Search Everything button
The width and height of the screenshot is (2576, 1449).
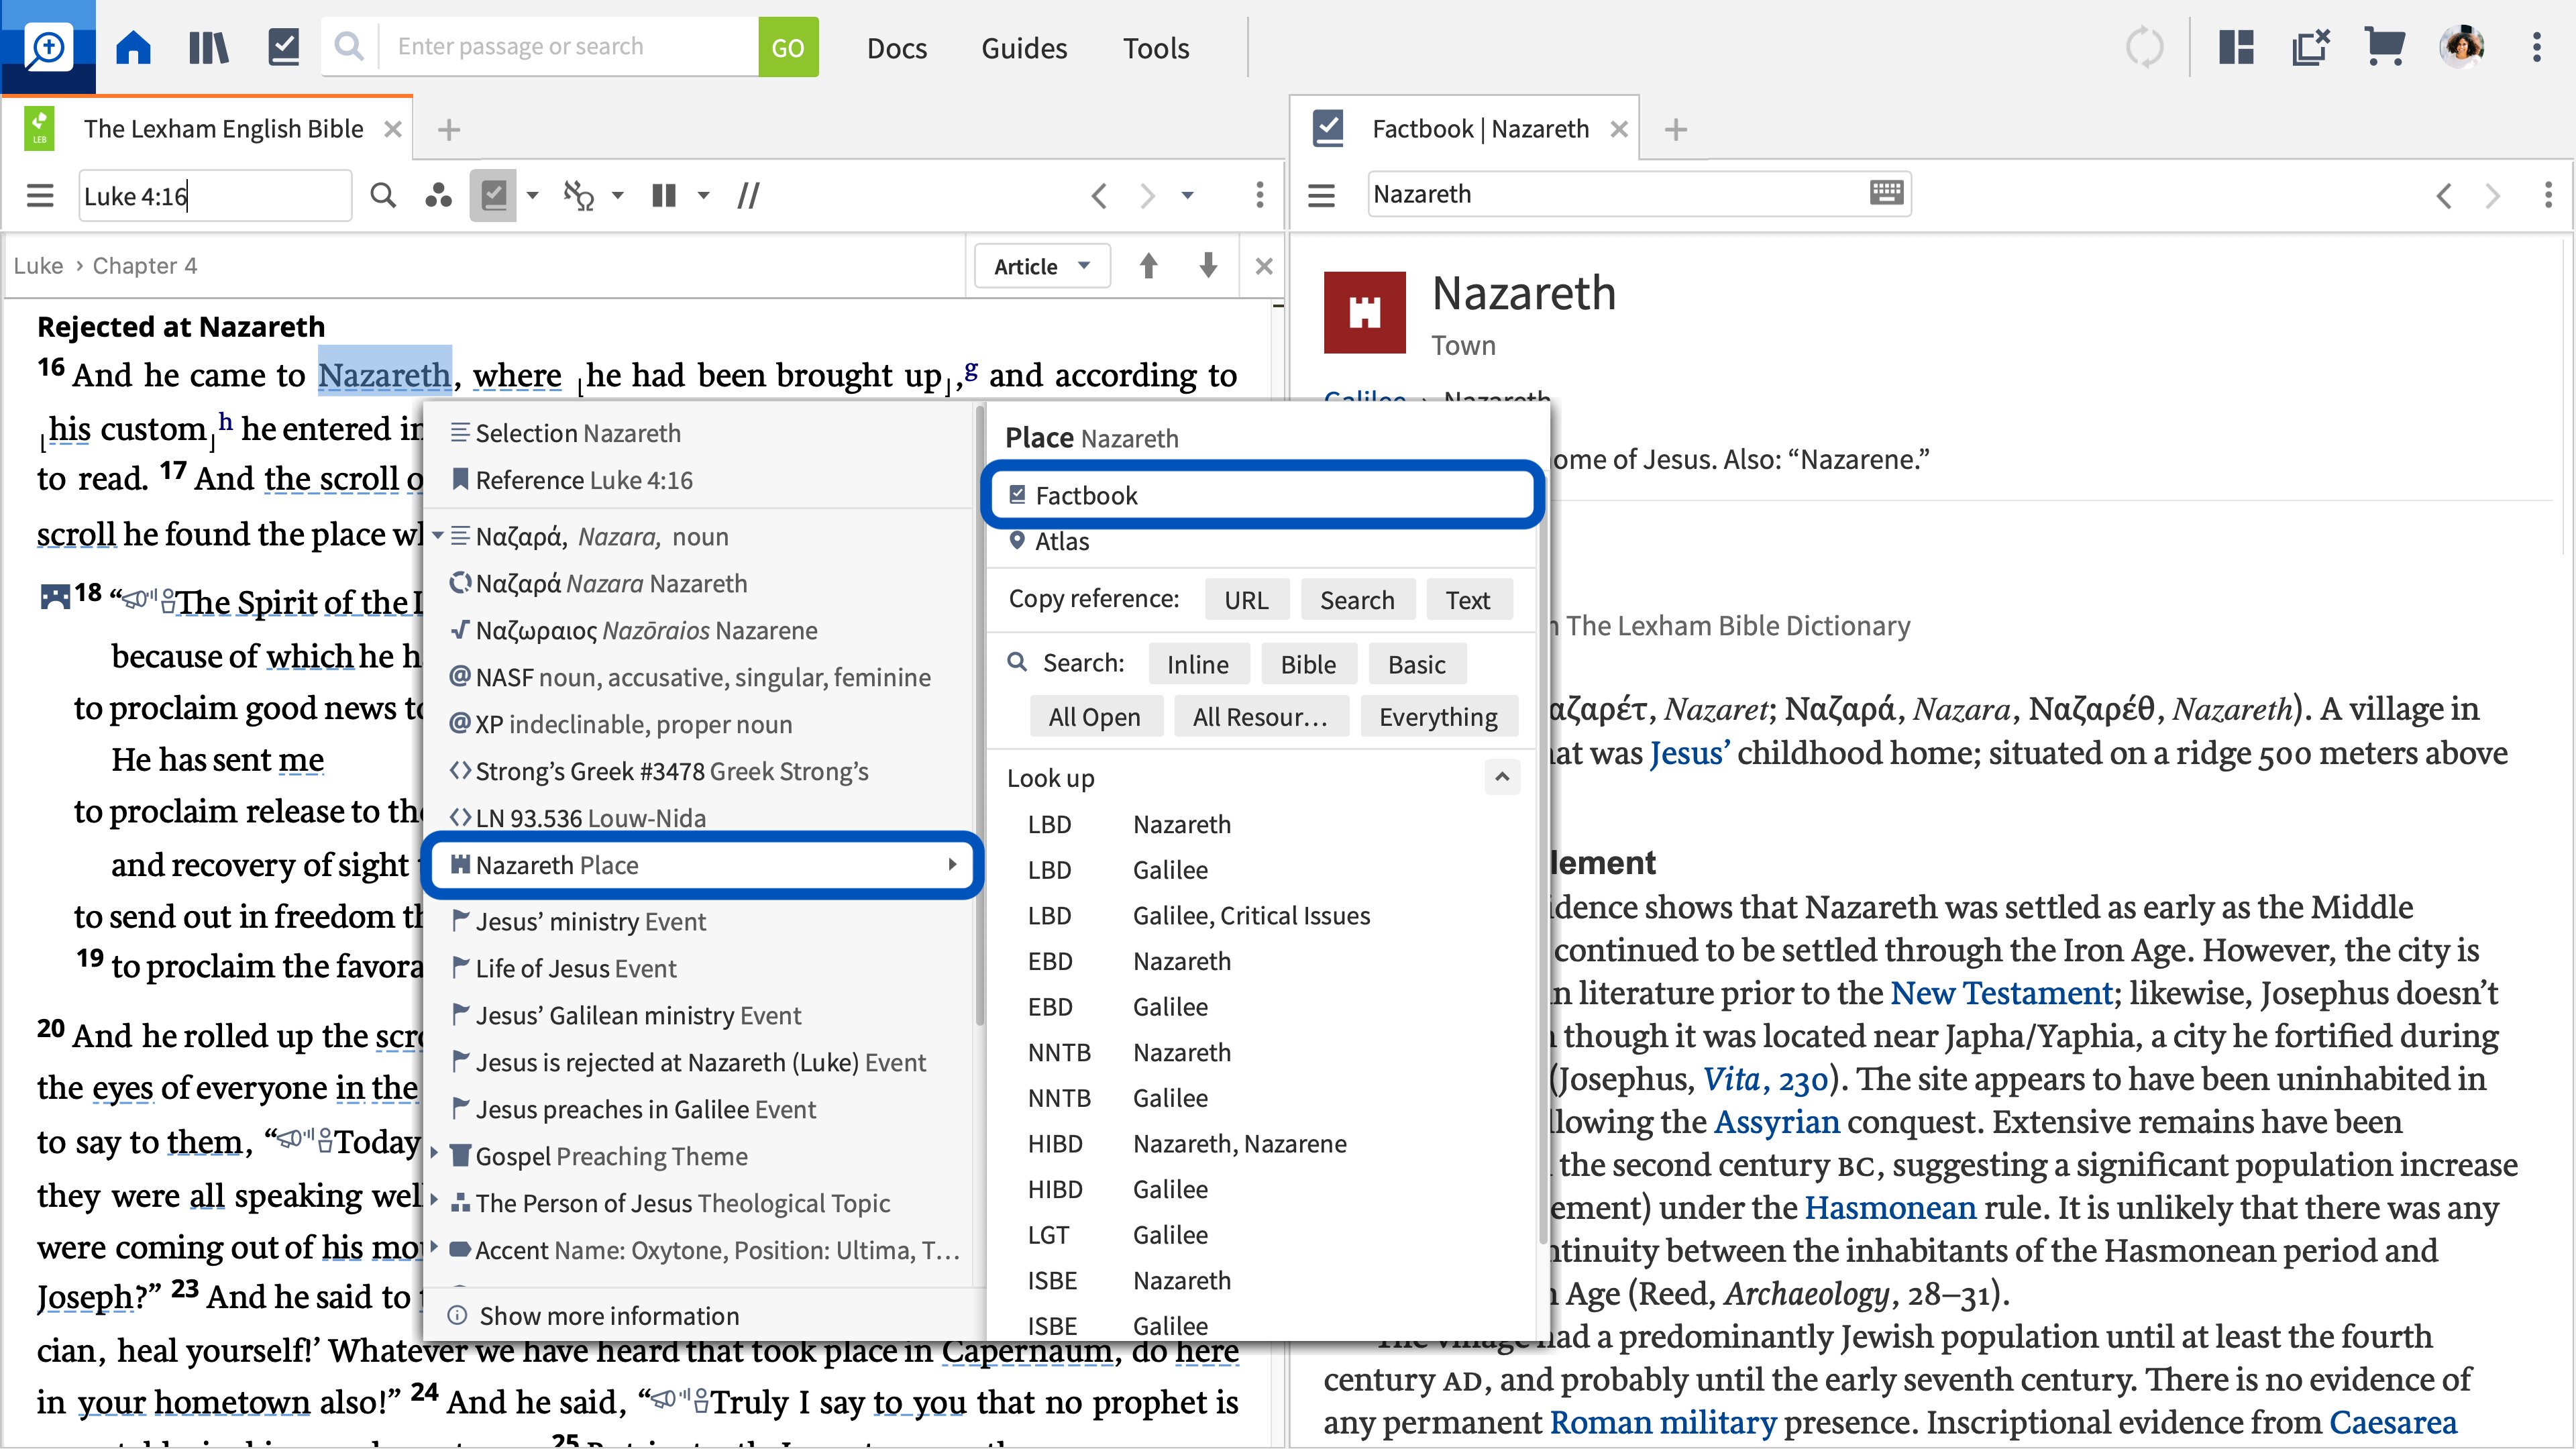1439,716
